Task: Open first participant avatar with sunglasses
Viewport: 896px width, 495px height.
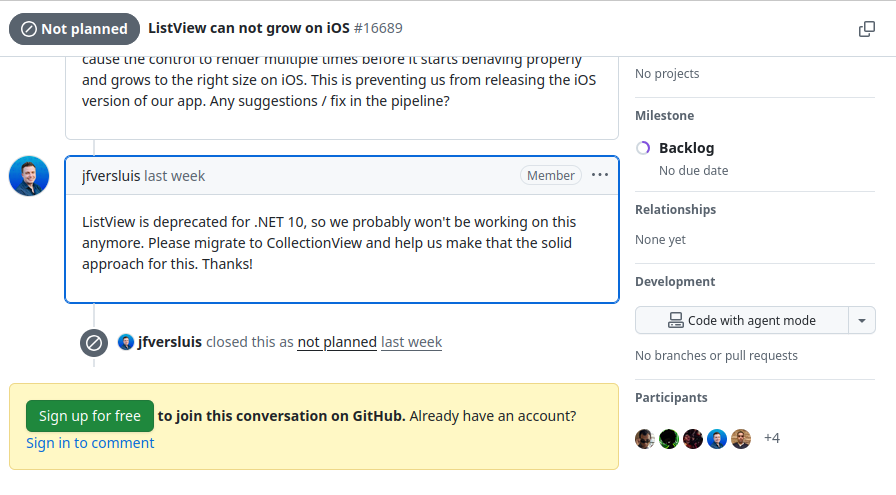Action: (645, 439)
